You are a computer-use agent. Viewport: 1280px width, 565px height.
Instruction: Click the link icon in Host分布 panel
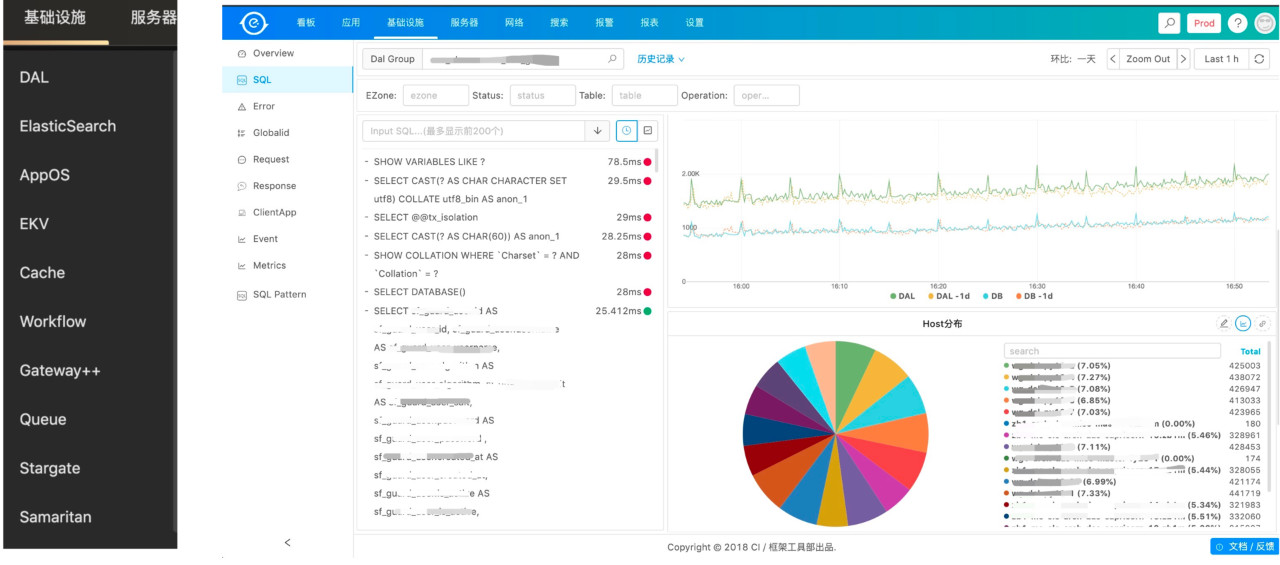click(x=1262, y=324)
